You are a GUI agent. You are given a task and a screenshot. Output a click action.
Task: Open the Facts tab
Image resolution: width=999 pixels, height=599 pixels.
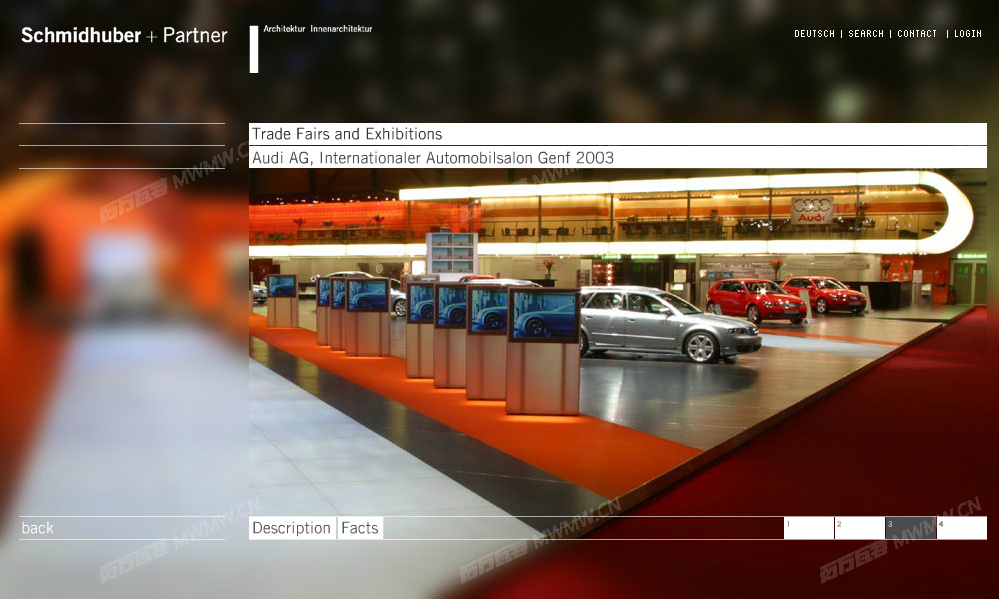[x=360, y=528]
